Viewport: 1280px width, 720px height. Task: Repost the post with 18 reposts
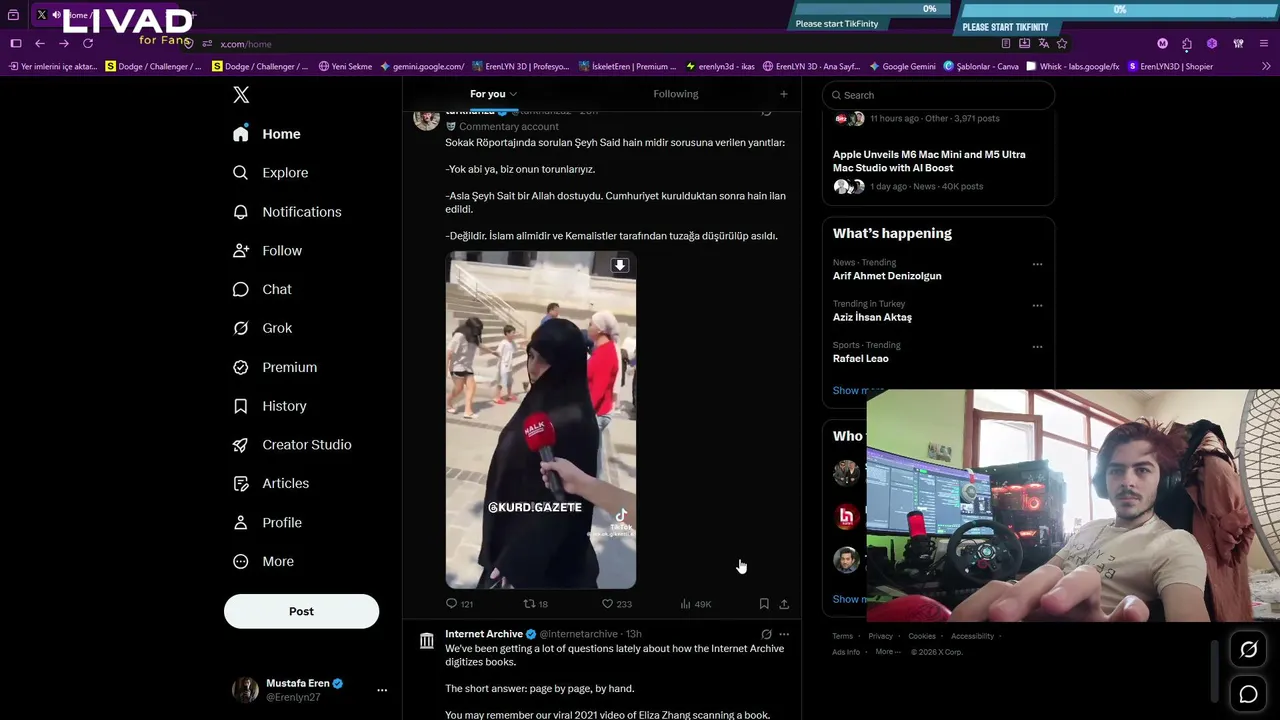pyautogui.click(x=536, y=604)
